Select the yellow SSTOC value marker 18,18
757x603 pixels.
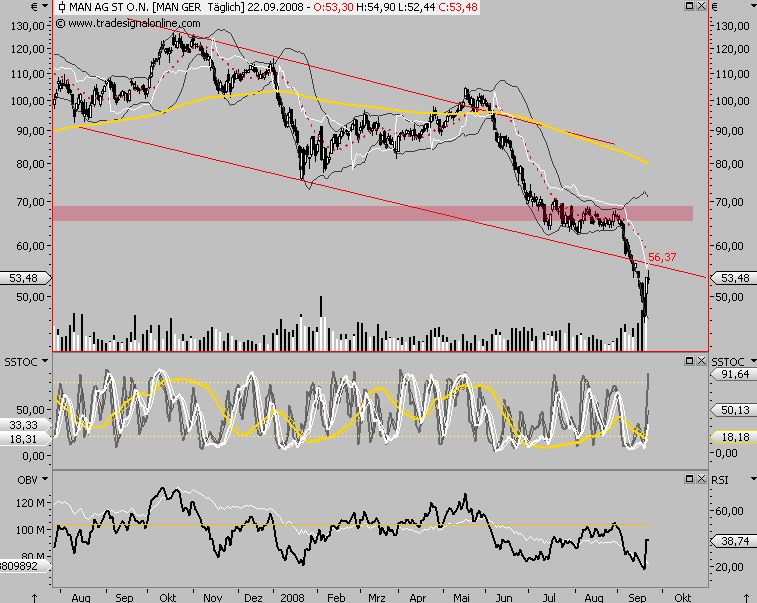pyautogui.click(x=734, y=437)
